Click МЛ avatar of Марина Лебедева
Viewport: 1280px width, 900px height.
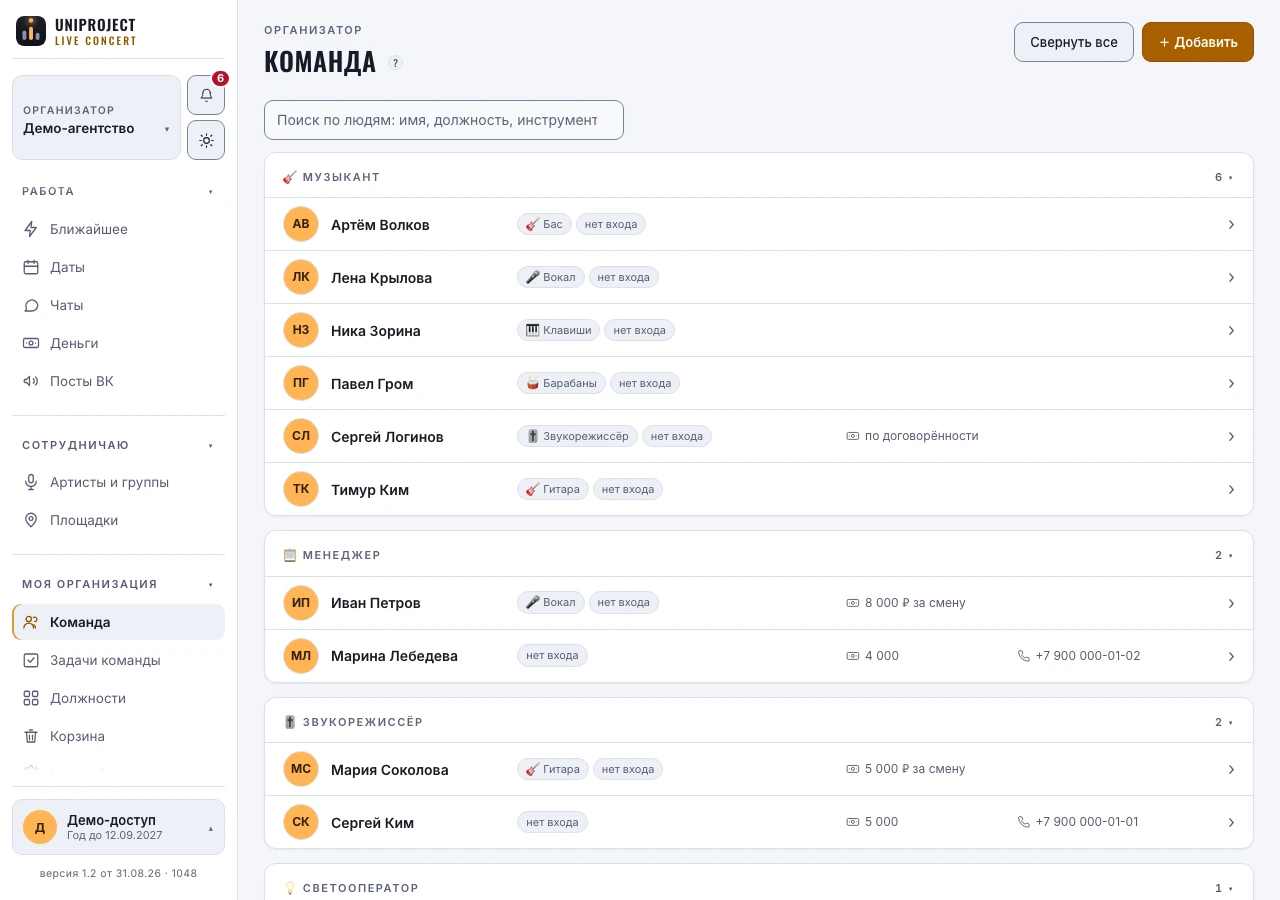click(x=301, y=656)
